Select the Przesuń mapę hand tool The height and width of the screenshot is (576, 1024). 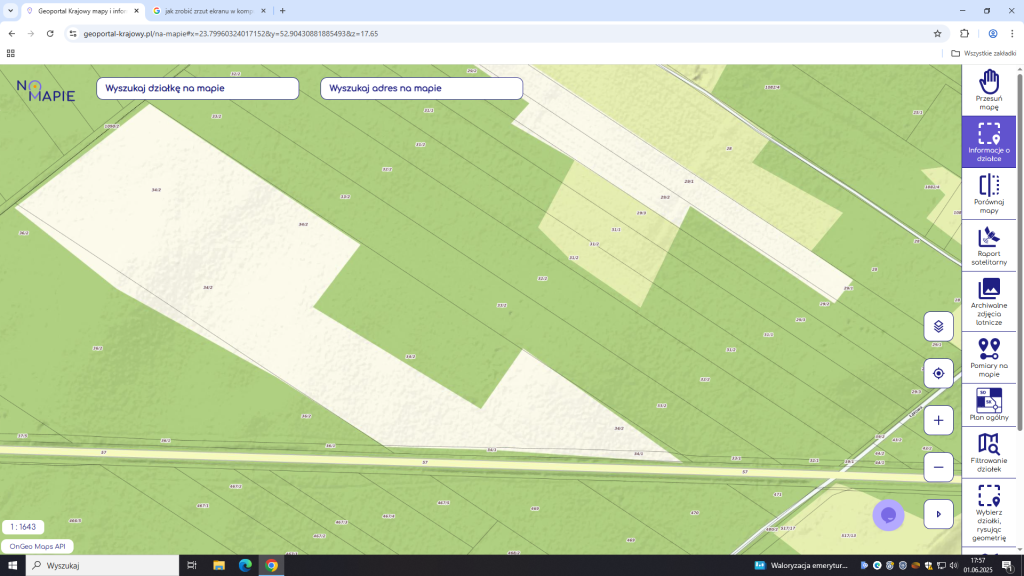[988, 90]
